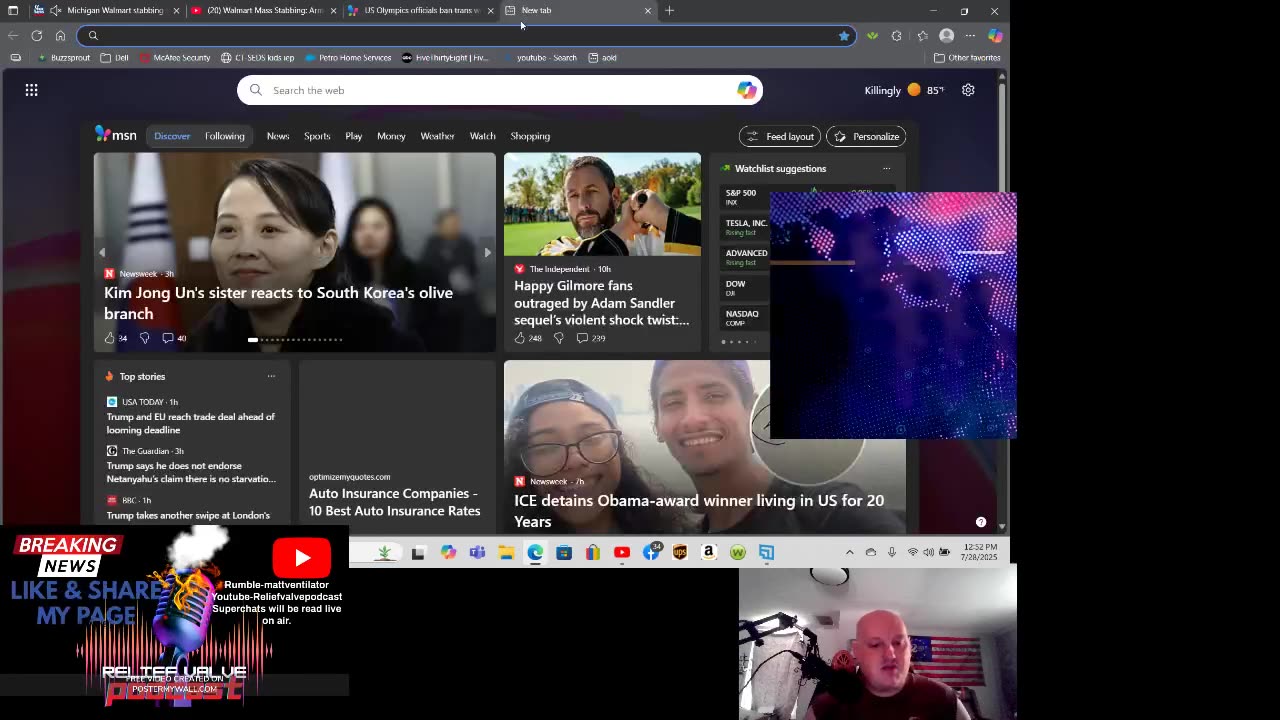Open the browser profile avatar
The height and width of the screenshot is (720, 1280).
[x=946, y=35]
